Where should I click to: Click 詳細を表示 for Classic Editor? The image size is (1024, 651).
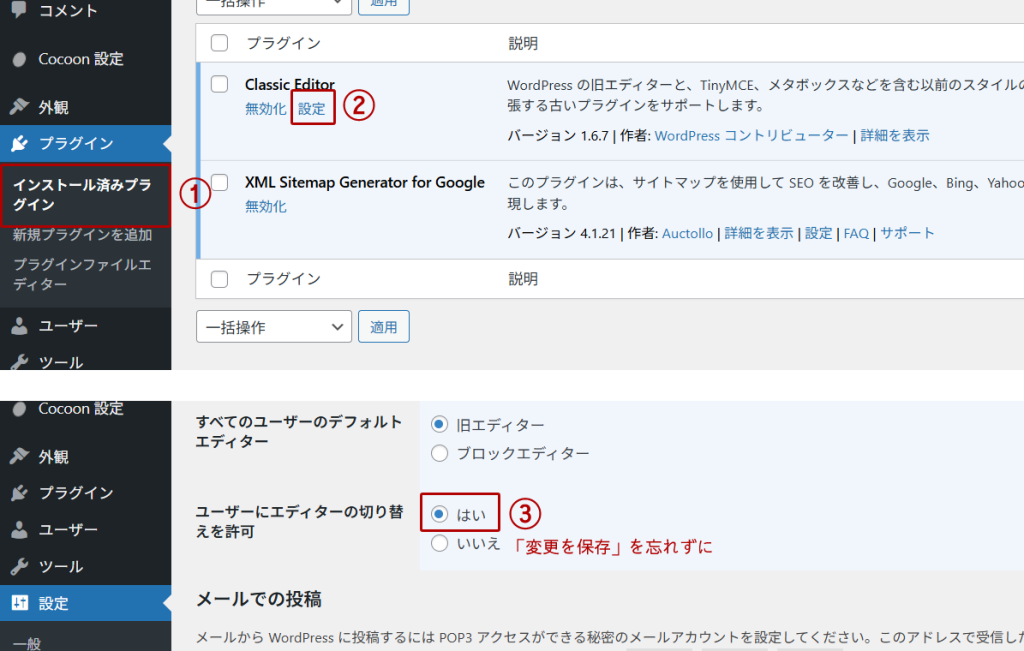(x=895, y=136)
